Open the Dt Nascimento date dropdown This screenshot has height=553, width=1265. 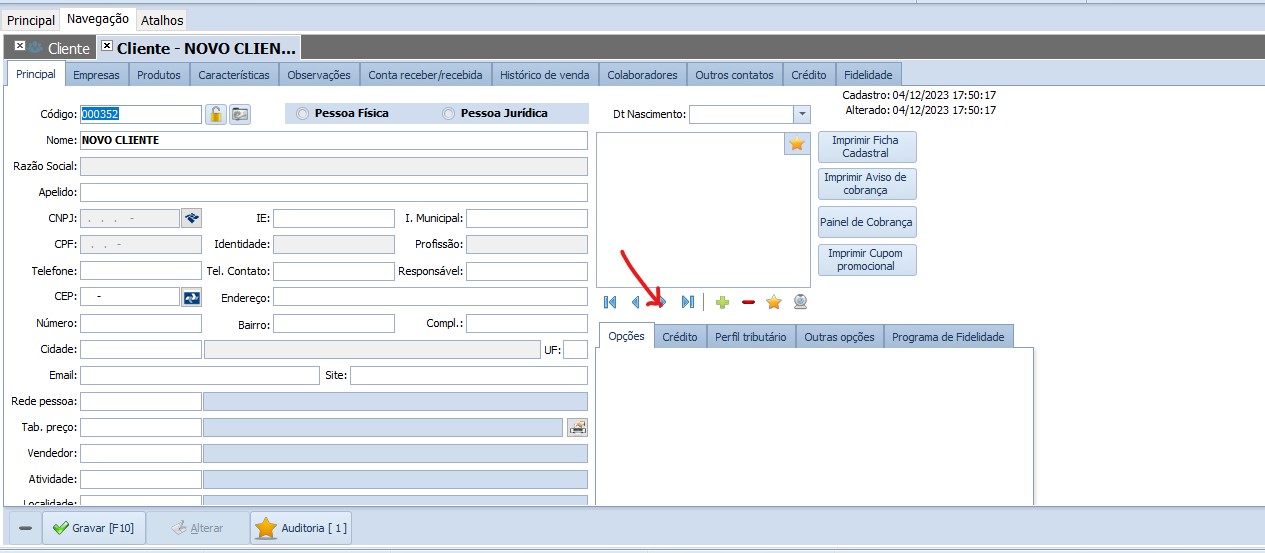tap(801, 115)
